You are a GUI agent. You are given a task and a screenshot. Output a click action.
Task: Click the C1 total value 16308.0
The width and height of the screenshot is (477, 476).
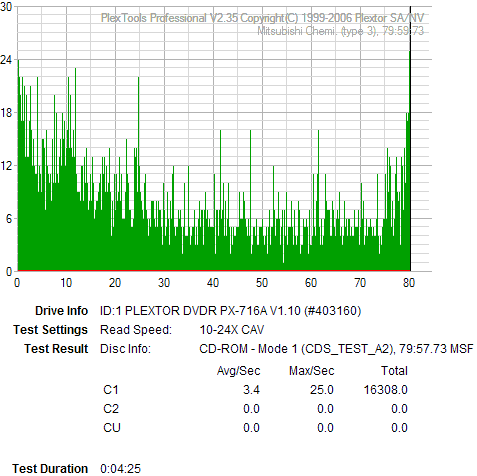pos(385,390)
